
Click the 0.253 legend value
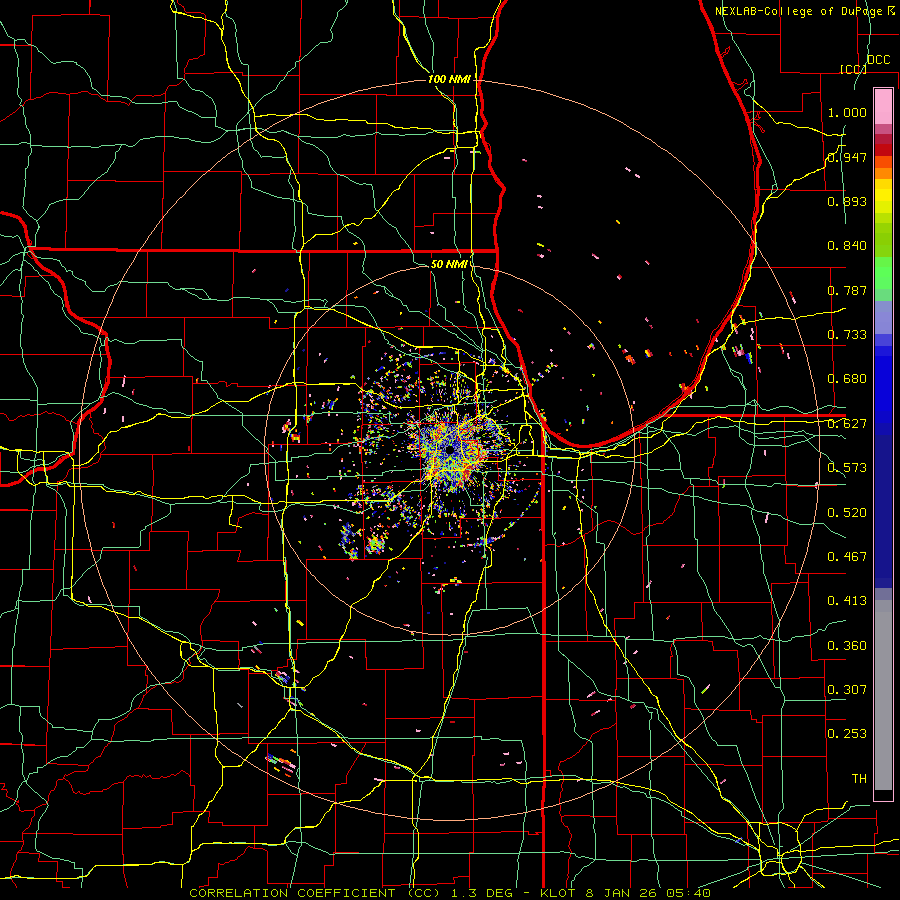pos(847,734)
